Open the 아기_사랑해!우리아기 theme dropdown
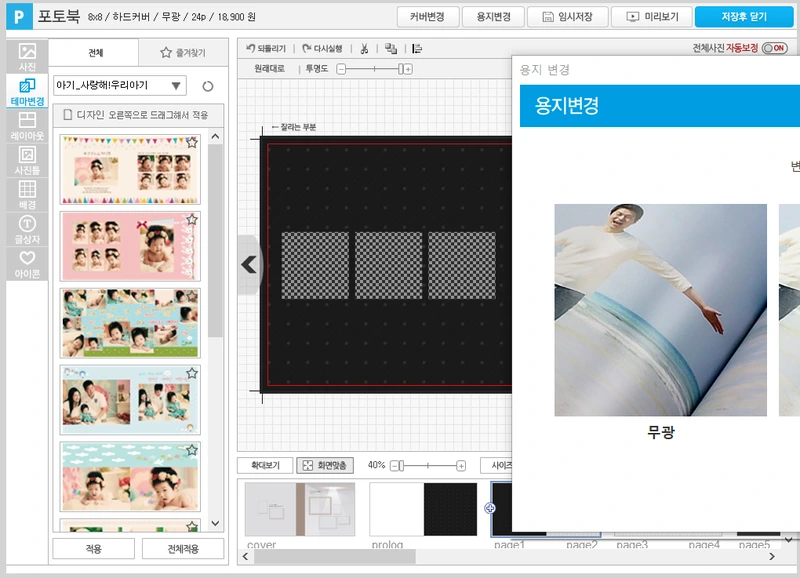This screenshot has width=800, height=578. click(x=119, y=85)
